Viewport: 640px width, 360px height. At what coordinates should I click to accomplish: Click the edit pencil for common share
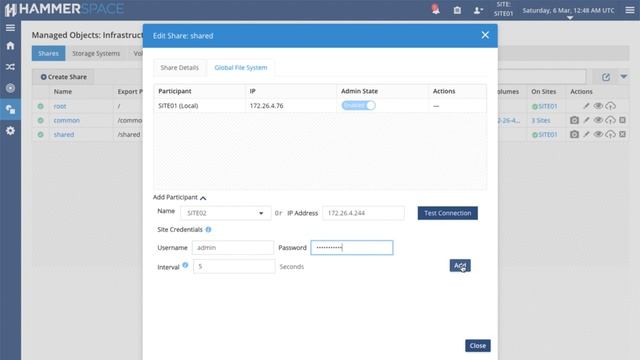(586, 120)
